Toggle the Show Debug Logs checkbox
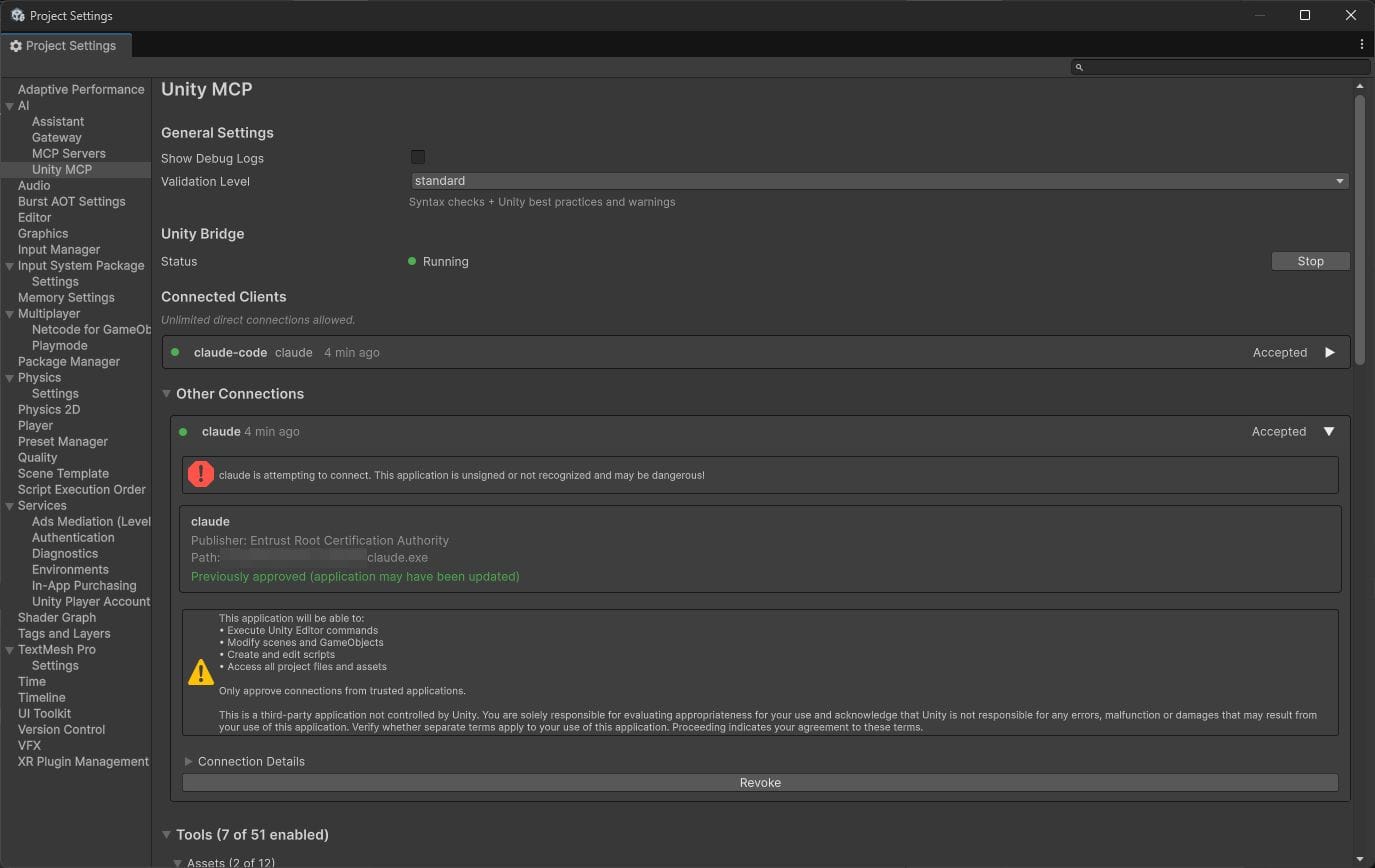 click(x=418, y=157)
